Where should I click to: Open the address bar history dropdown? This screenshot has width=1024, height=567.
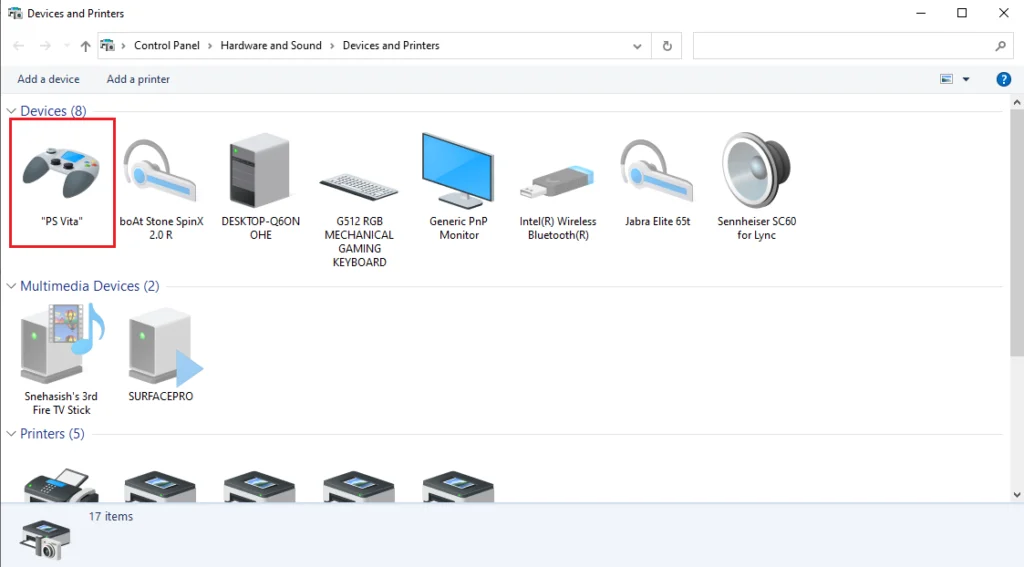[637, 46]
